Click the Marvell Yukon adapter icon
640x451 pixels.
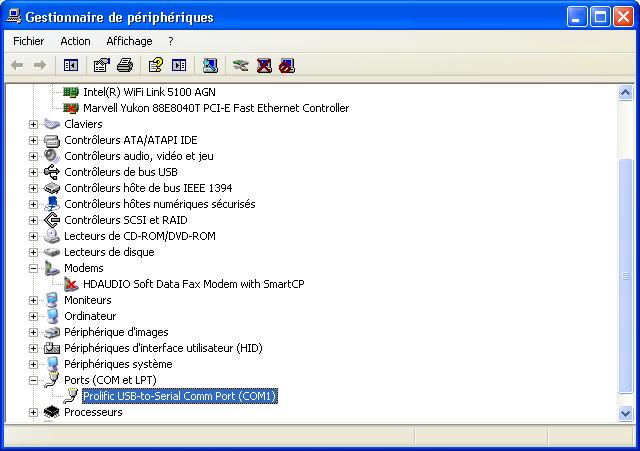pyautogui.click(x=71, y=108)
